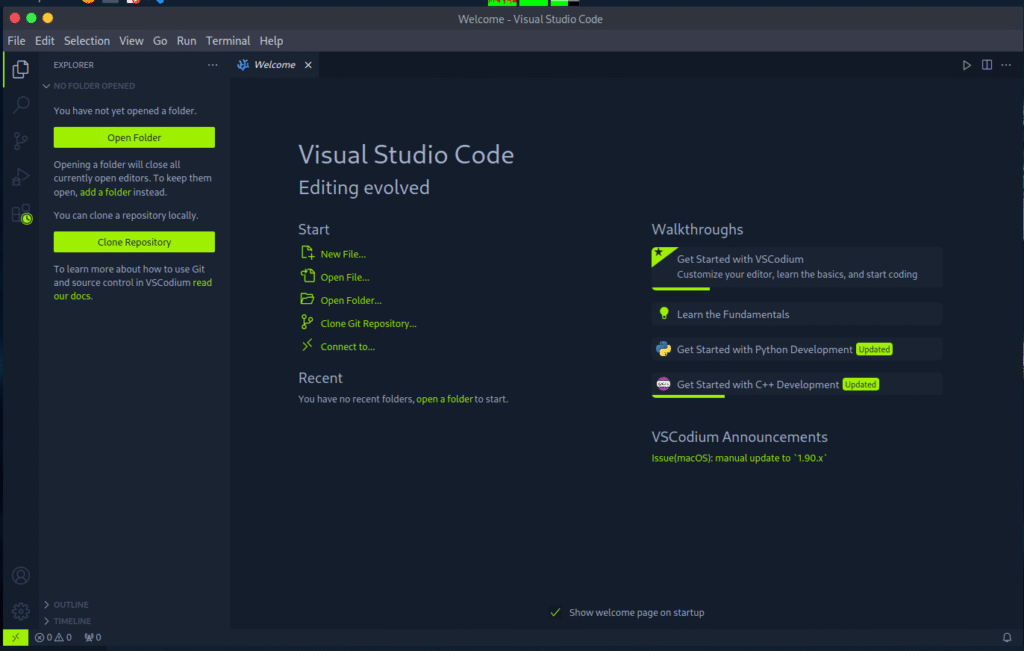This screenshot has width=1024, height=651.
Task: Open the Run and Debug icon
Action: coord(20,177)
